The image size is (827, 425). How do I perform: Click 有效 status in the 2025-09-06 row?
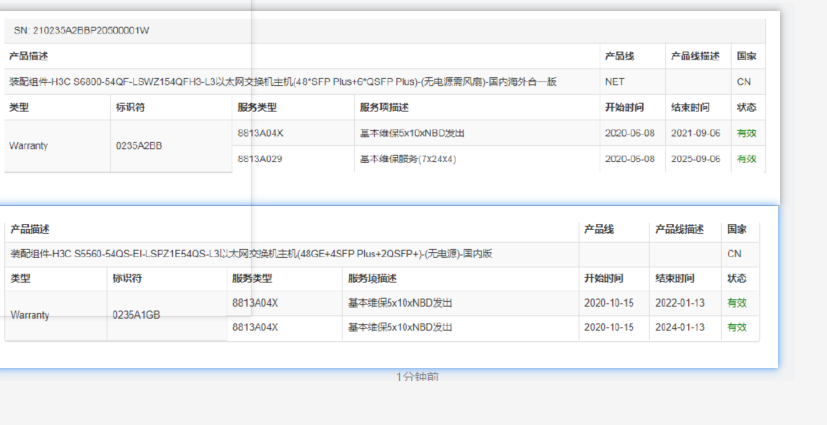(x=746, y=159)
